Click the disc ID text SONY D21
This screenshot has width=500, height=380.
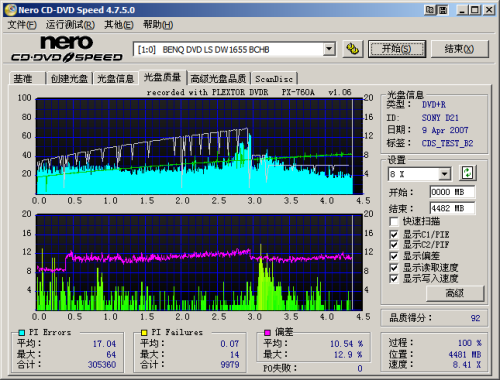pos(440,118)
